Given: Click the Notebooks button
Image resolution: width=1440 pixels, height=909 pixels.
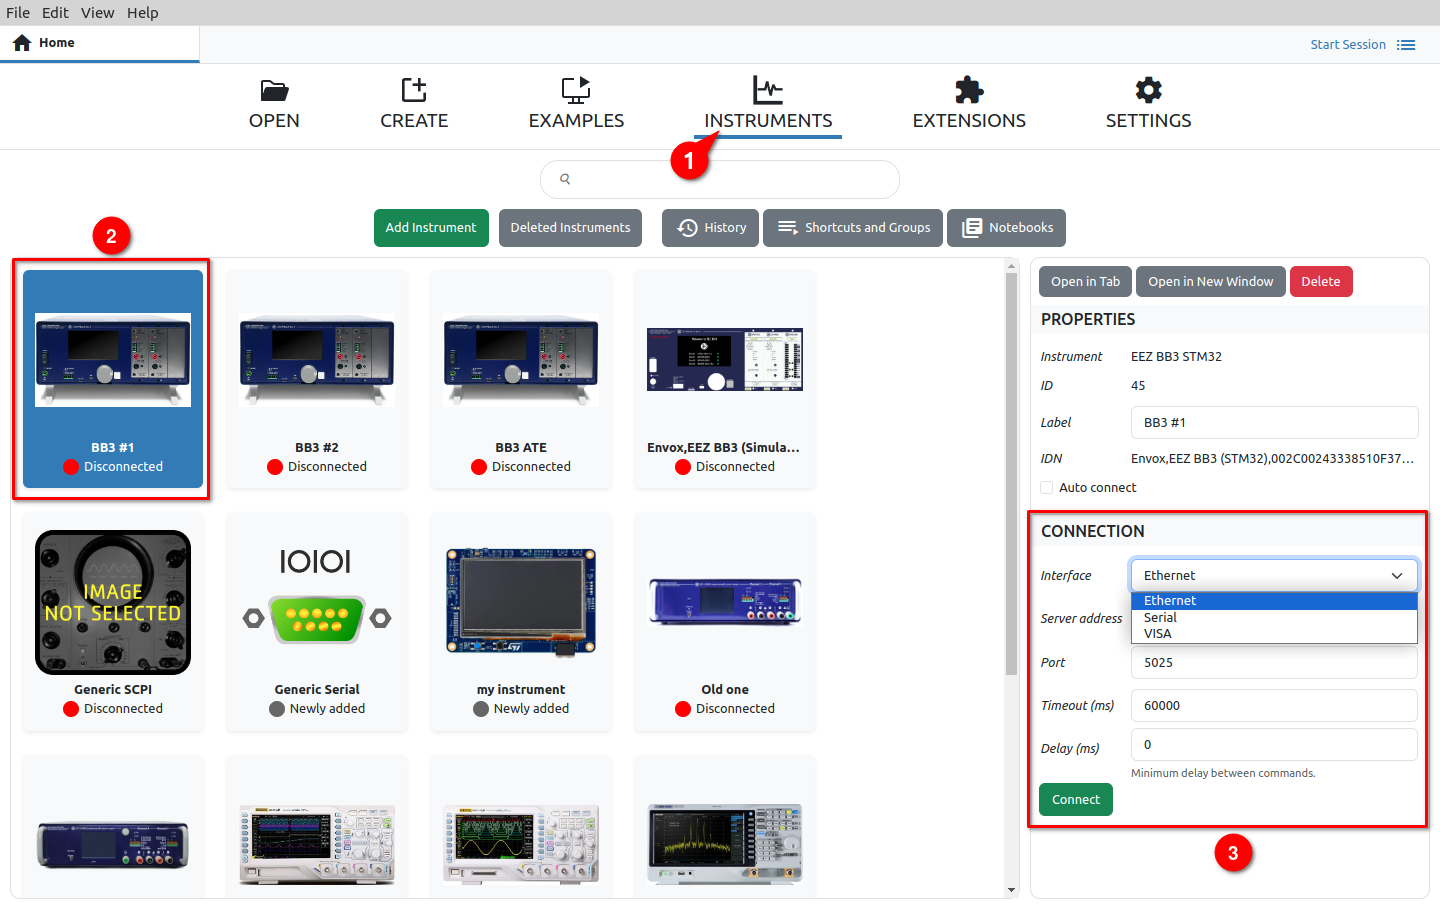Looking at the screenshot, I should [1006, 228].
